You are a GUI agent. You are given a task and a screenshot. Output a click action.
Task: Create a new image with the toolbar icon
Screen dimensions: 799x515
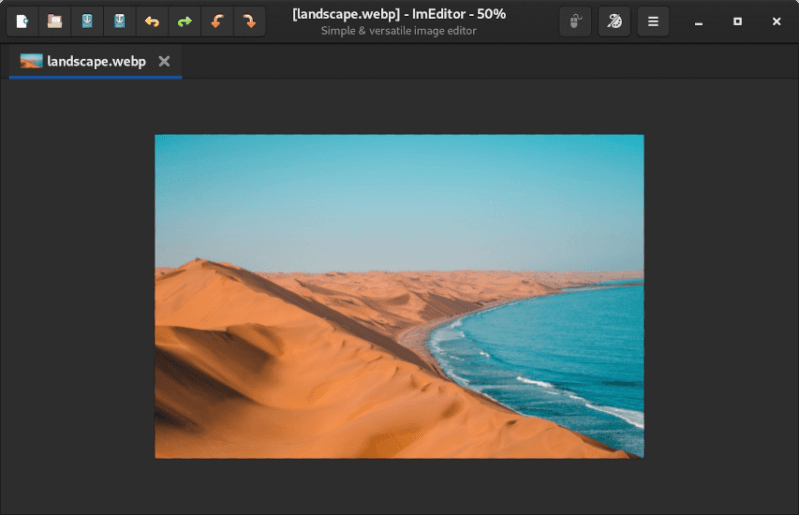point(22,21)
